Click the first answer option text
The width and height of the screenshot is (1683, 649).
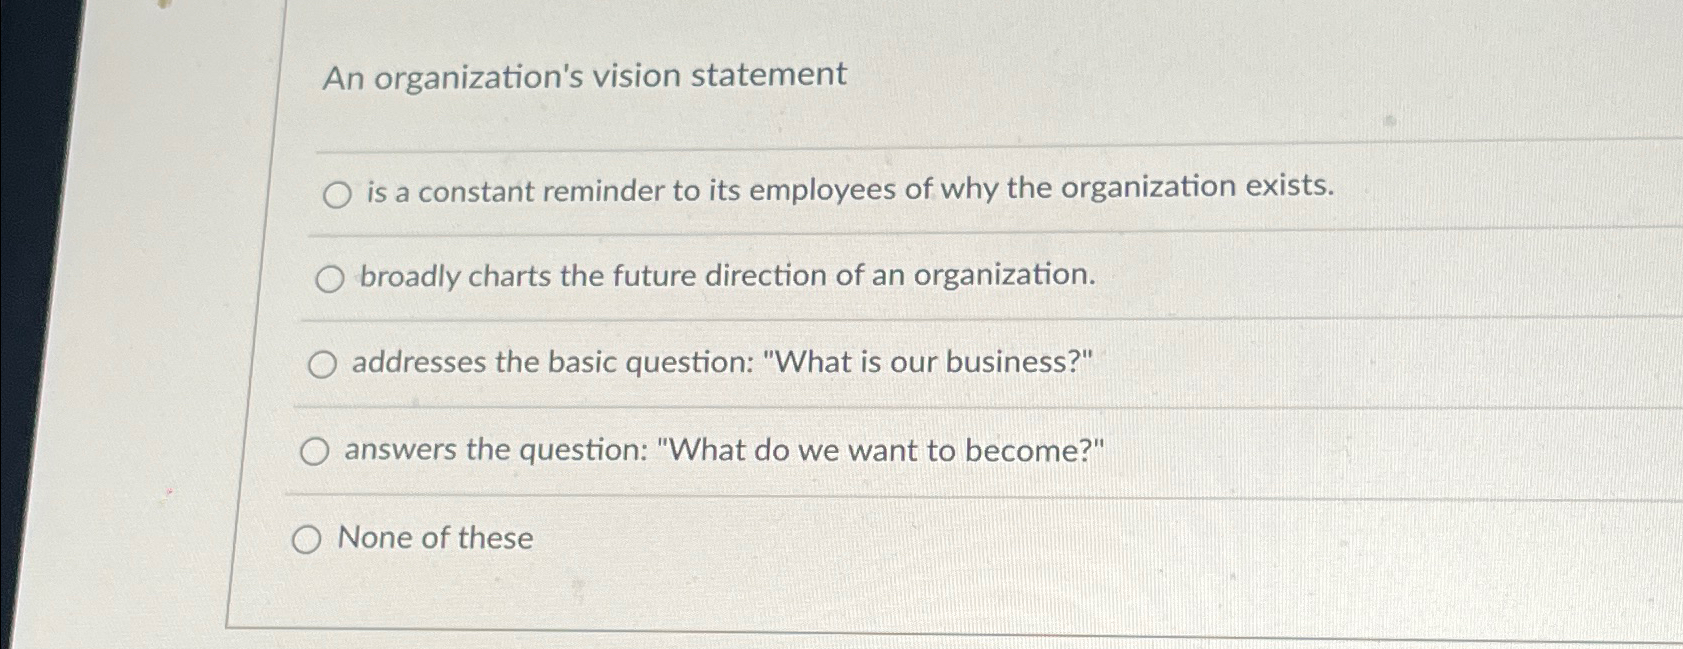coord(850,189)
